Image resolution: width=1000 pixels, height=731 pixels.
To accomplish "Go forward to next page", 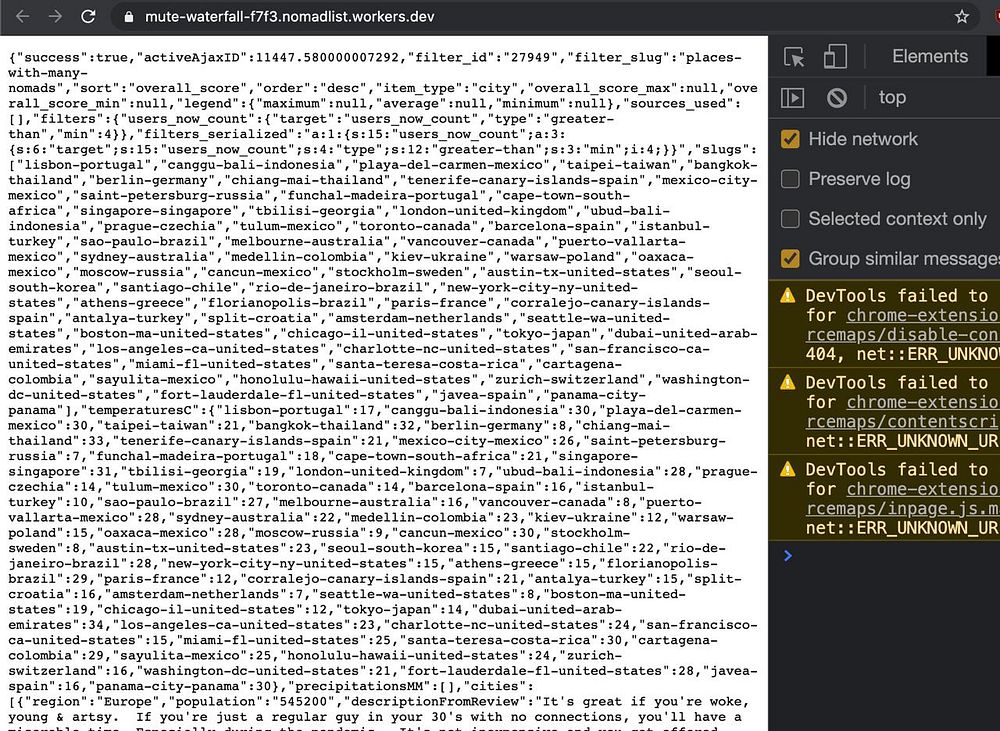I will pyautogui.click(x=55, y=17).
